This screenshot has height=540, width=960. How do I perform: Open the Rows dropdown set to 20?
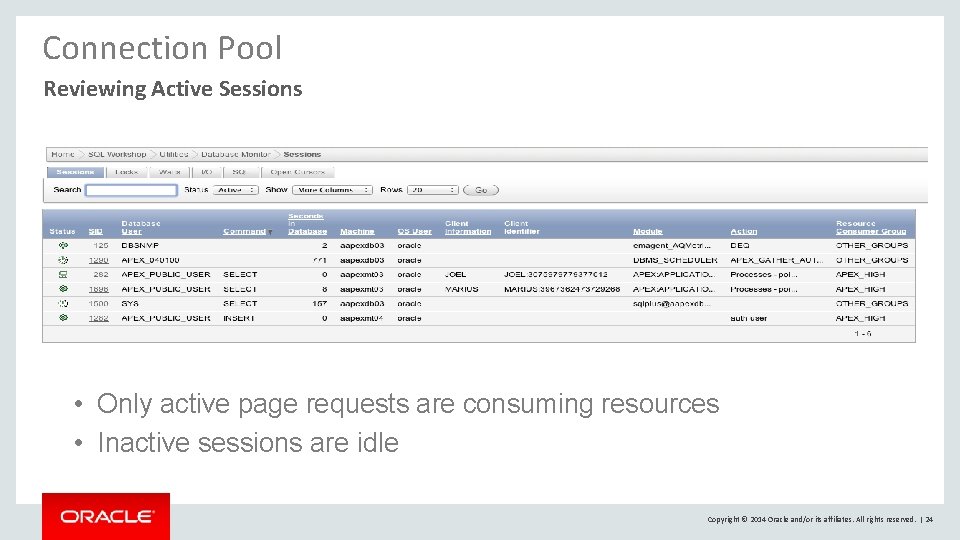coord(433,190)
